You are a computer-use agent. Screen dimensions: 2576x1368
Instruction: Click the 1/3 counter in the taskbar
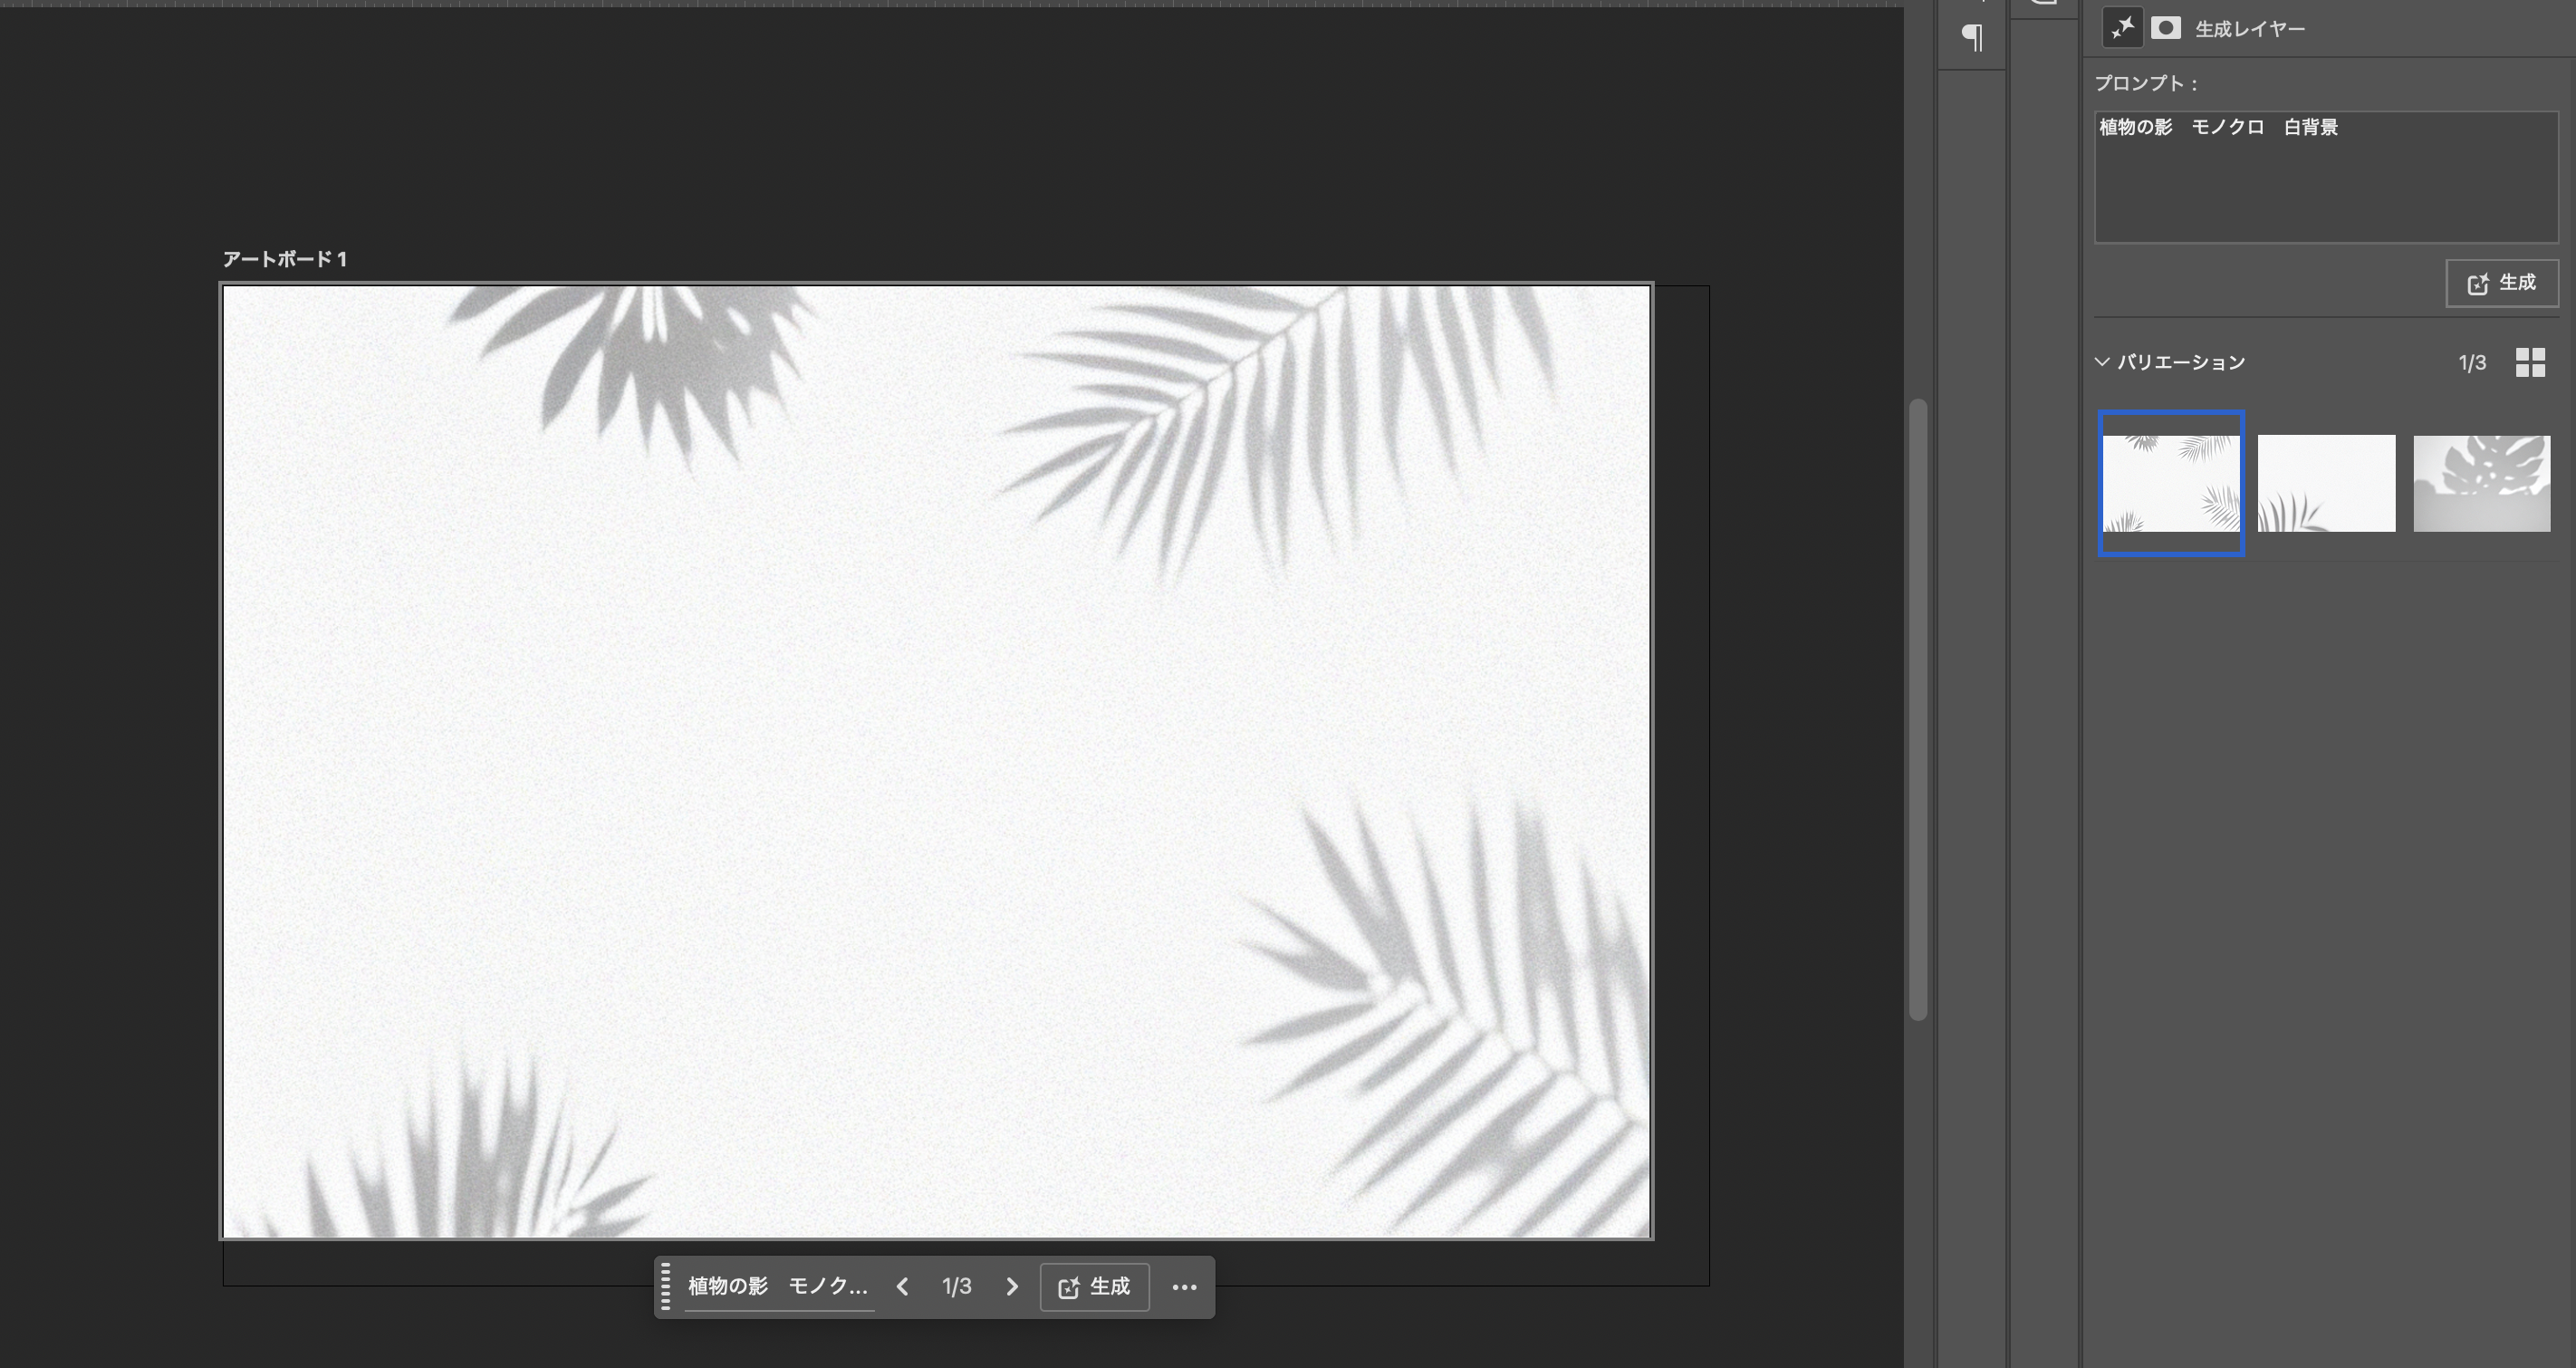point(956,1287)
